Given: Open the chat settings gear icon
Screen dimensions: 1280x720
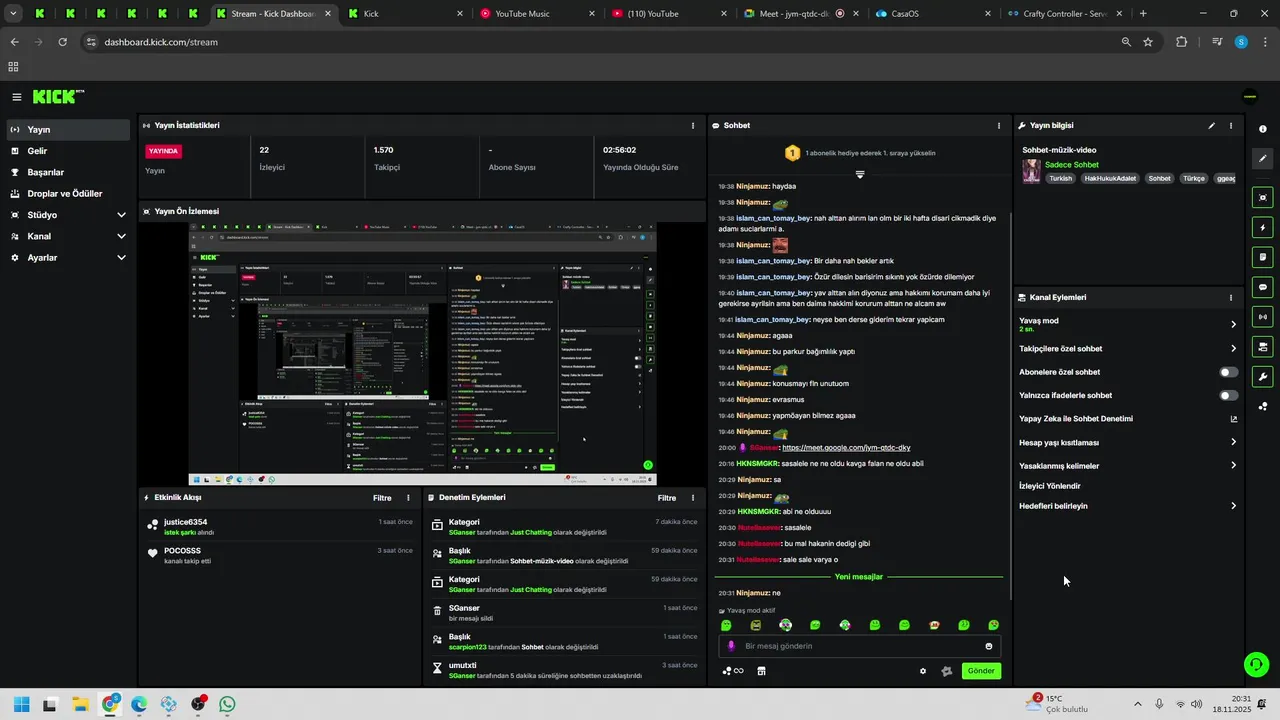Looking at the screenshot, I should tap(923, 671).
